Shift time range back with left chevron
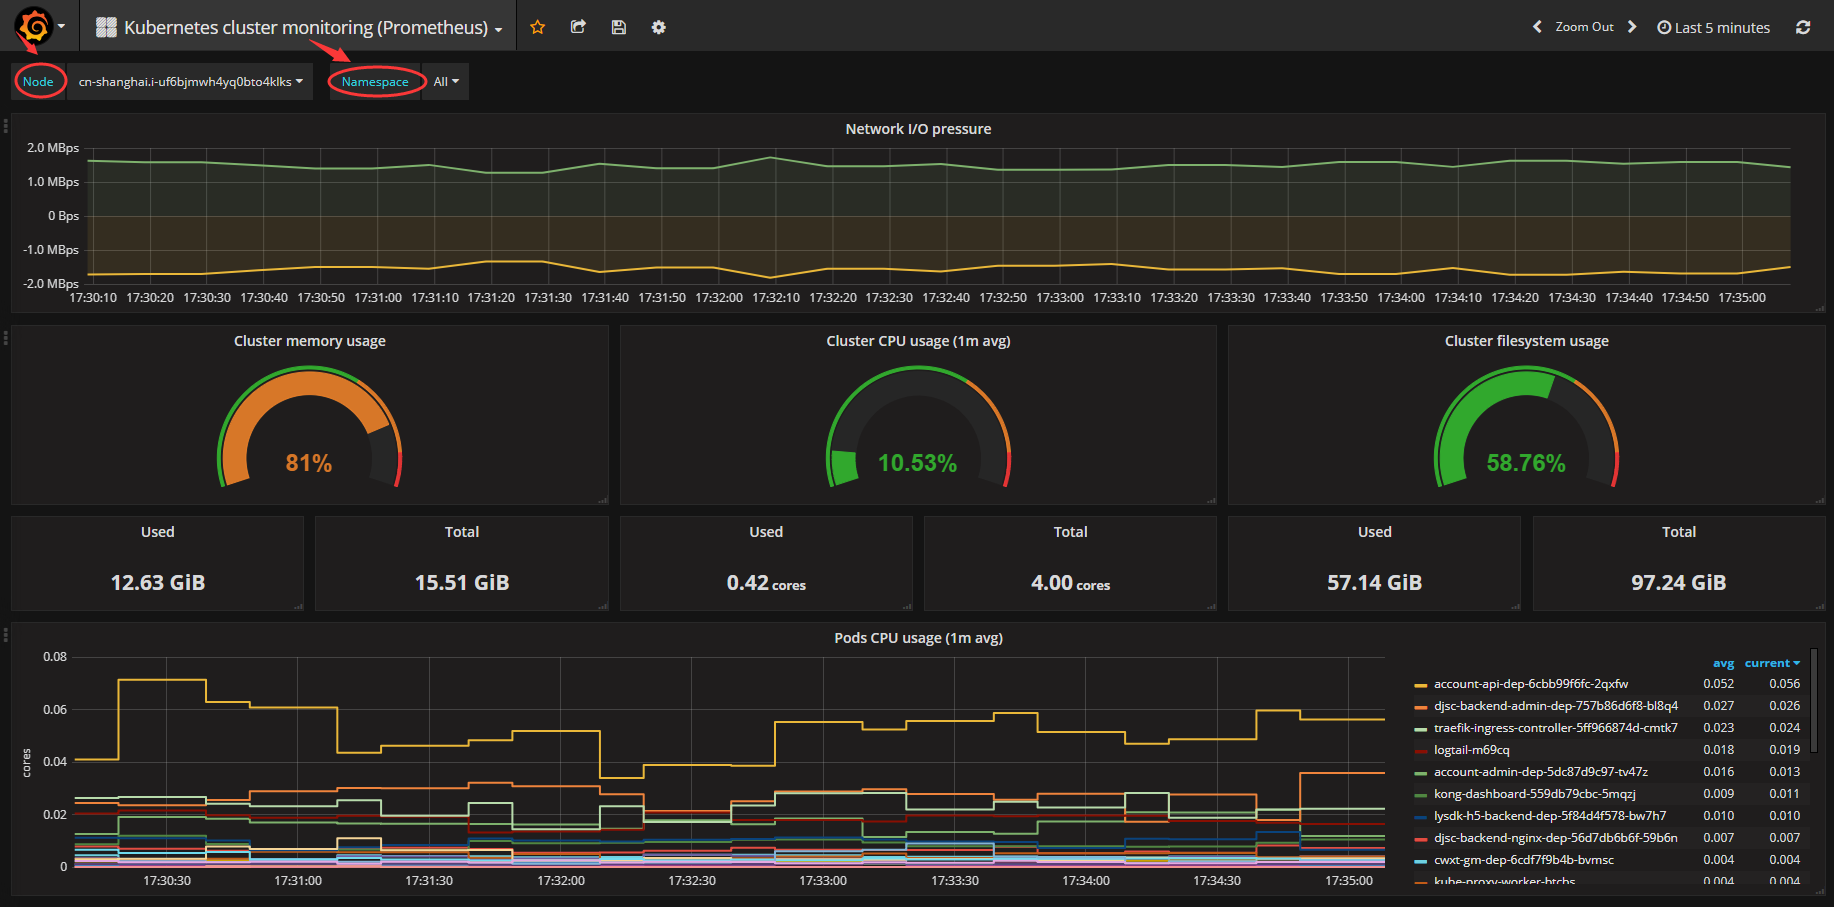This screenshot has height=907, width=1834. [x=1537, y=27]
